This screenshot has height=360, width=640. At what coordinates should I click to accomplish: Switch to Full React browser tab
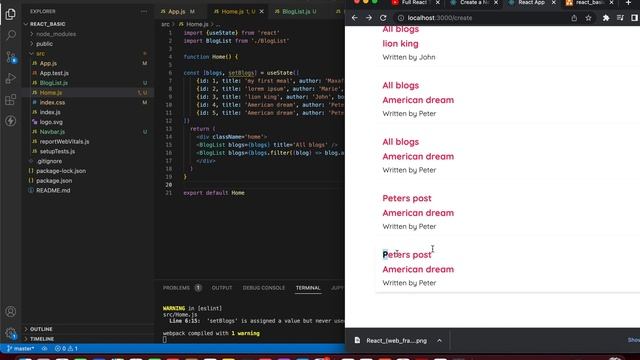[x=414, y=3]
